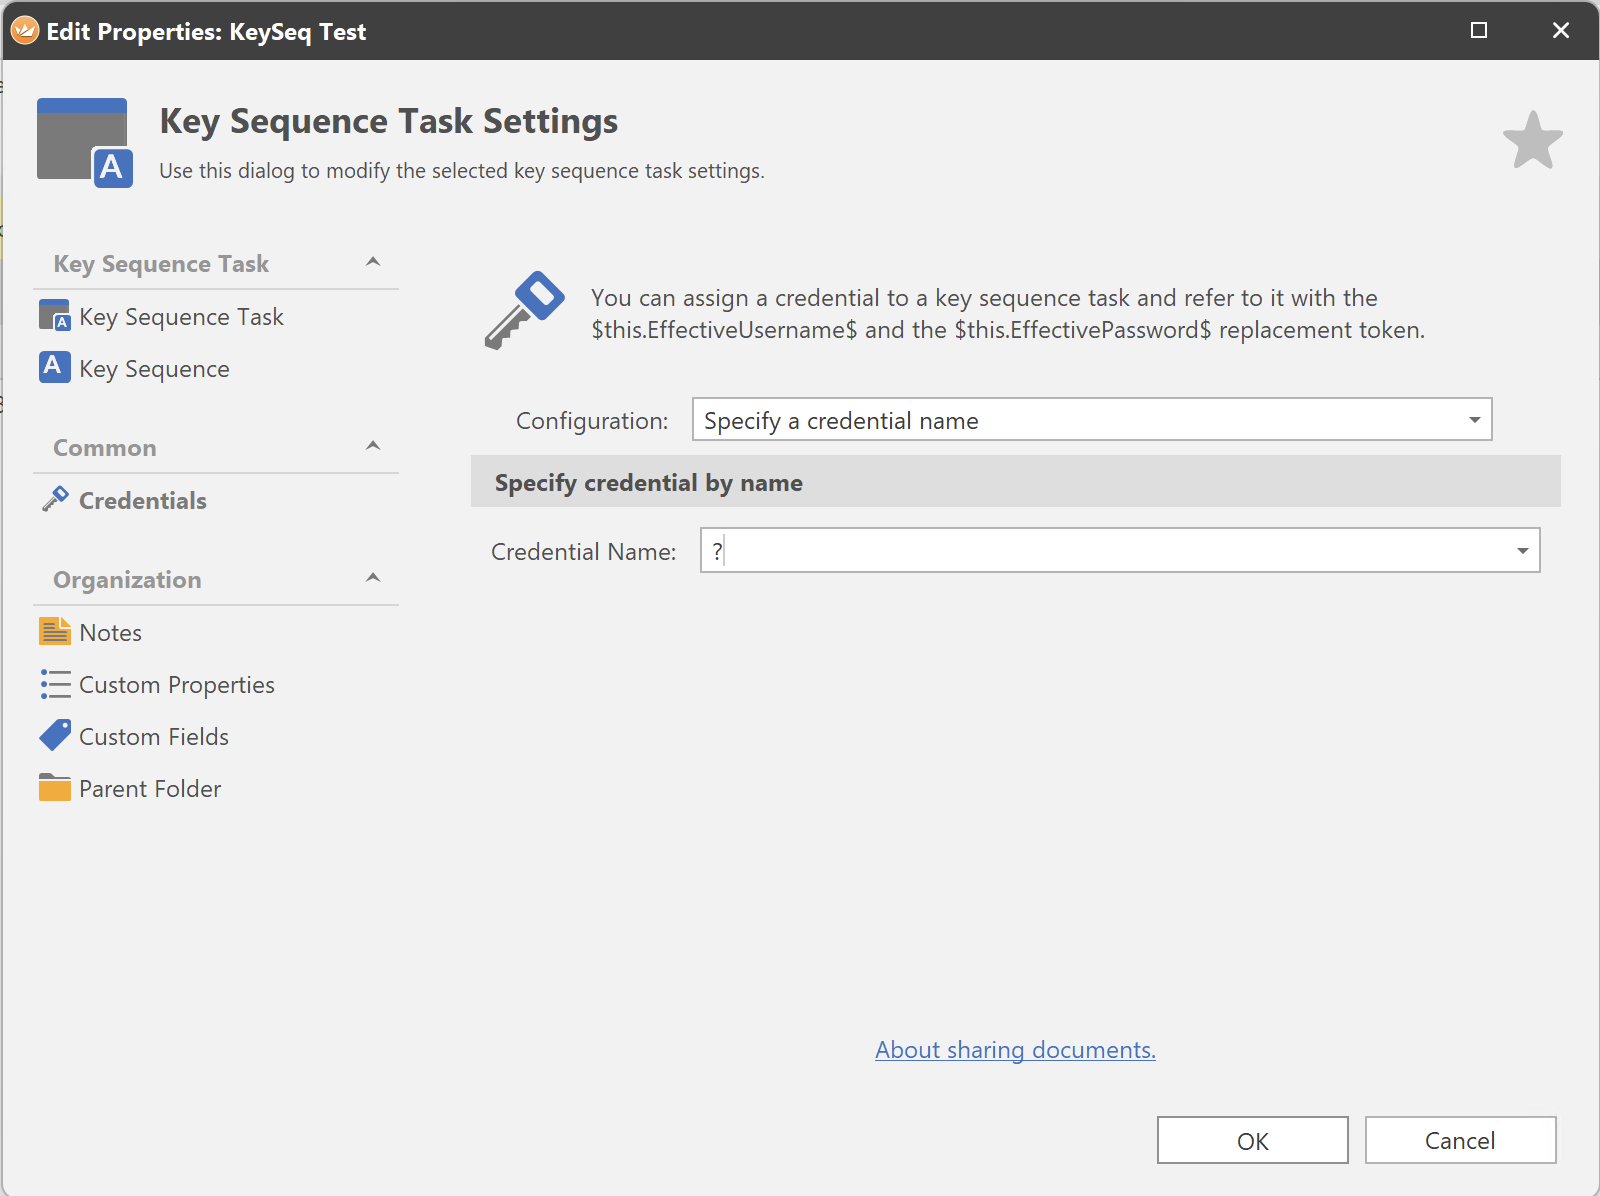This screenshot has width=1600, height=1196.
Task: Select the Custom Properties page
Action: [176, 685]
